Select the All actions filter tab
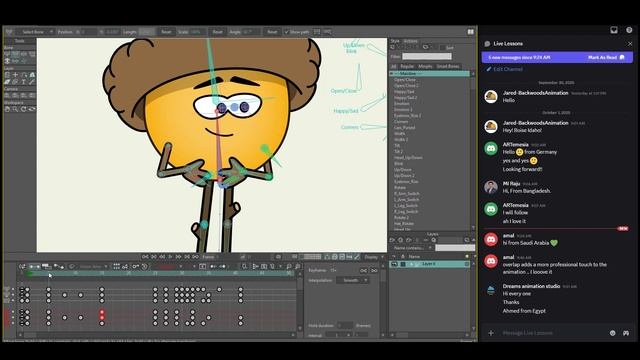This screenshot has width=640, height=360. click(x=393, y=66)
